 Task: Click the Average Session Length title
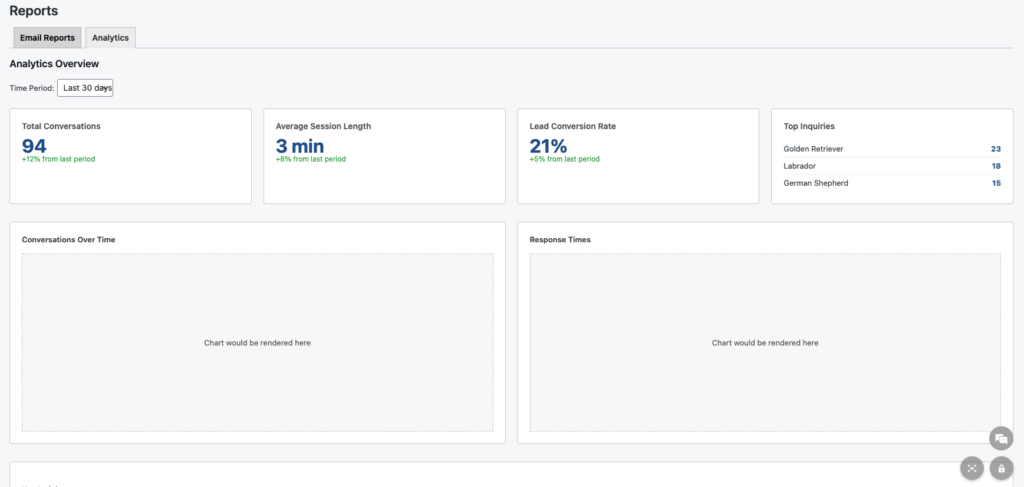pos(323,126)
